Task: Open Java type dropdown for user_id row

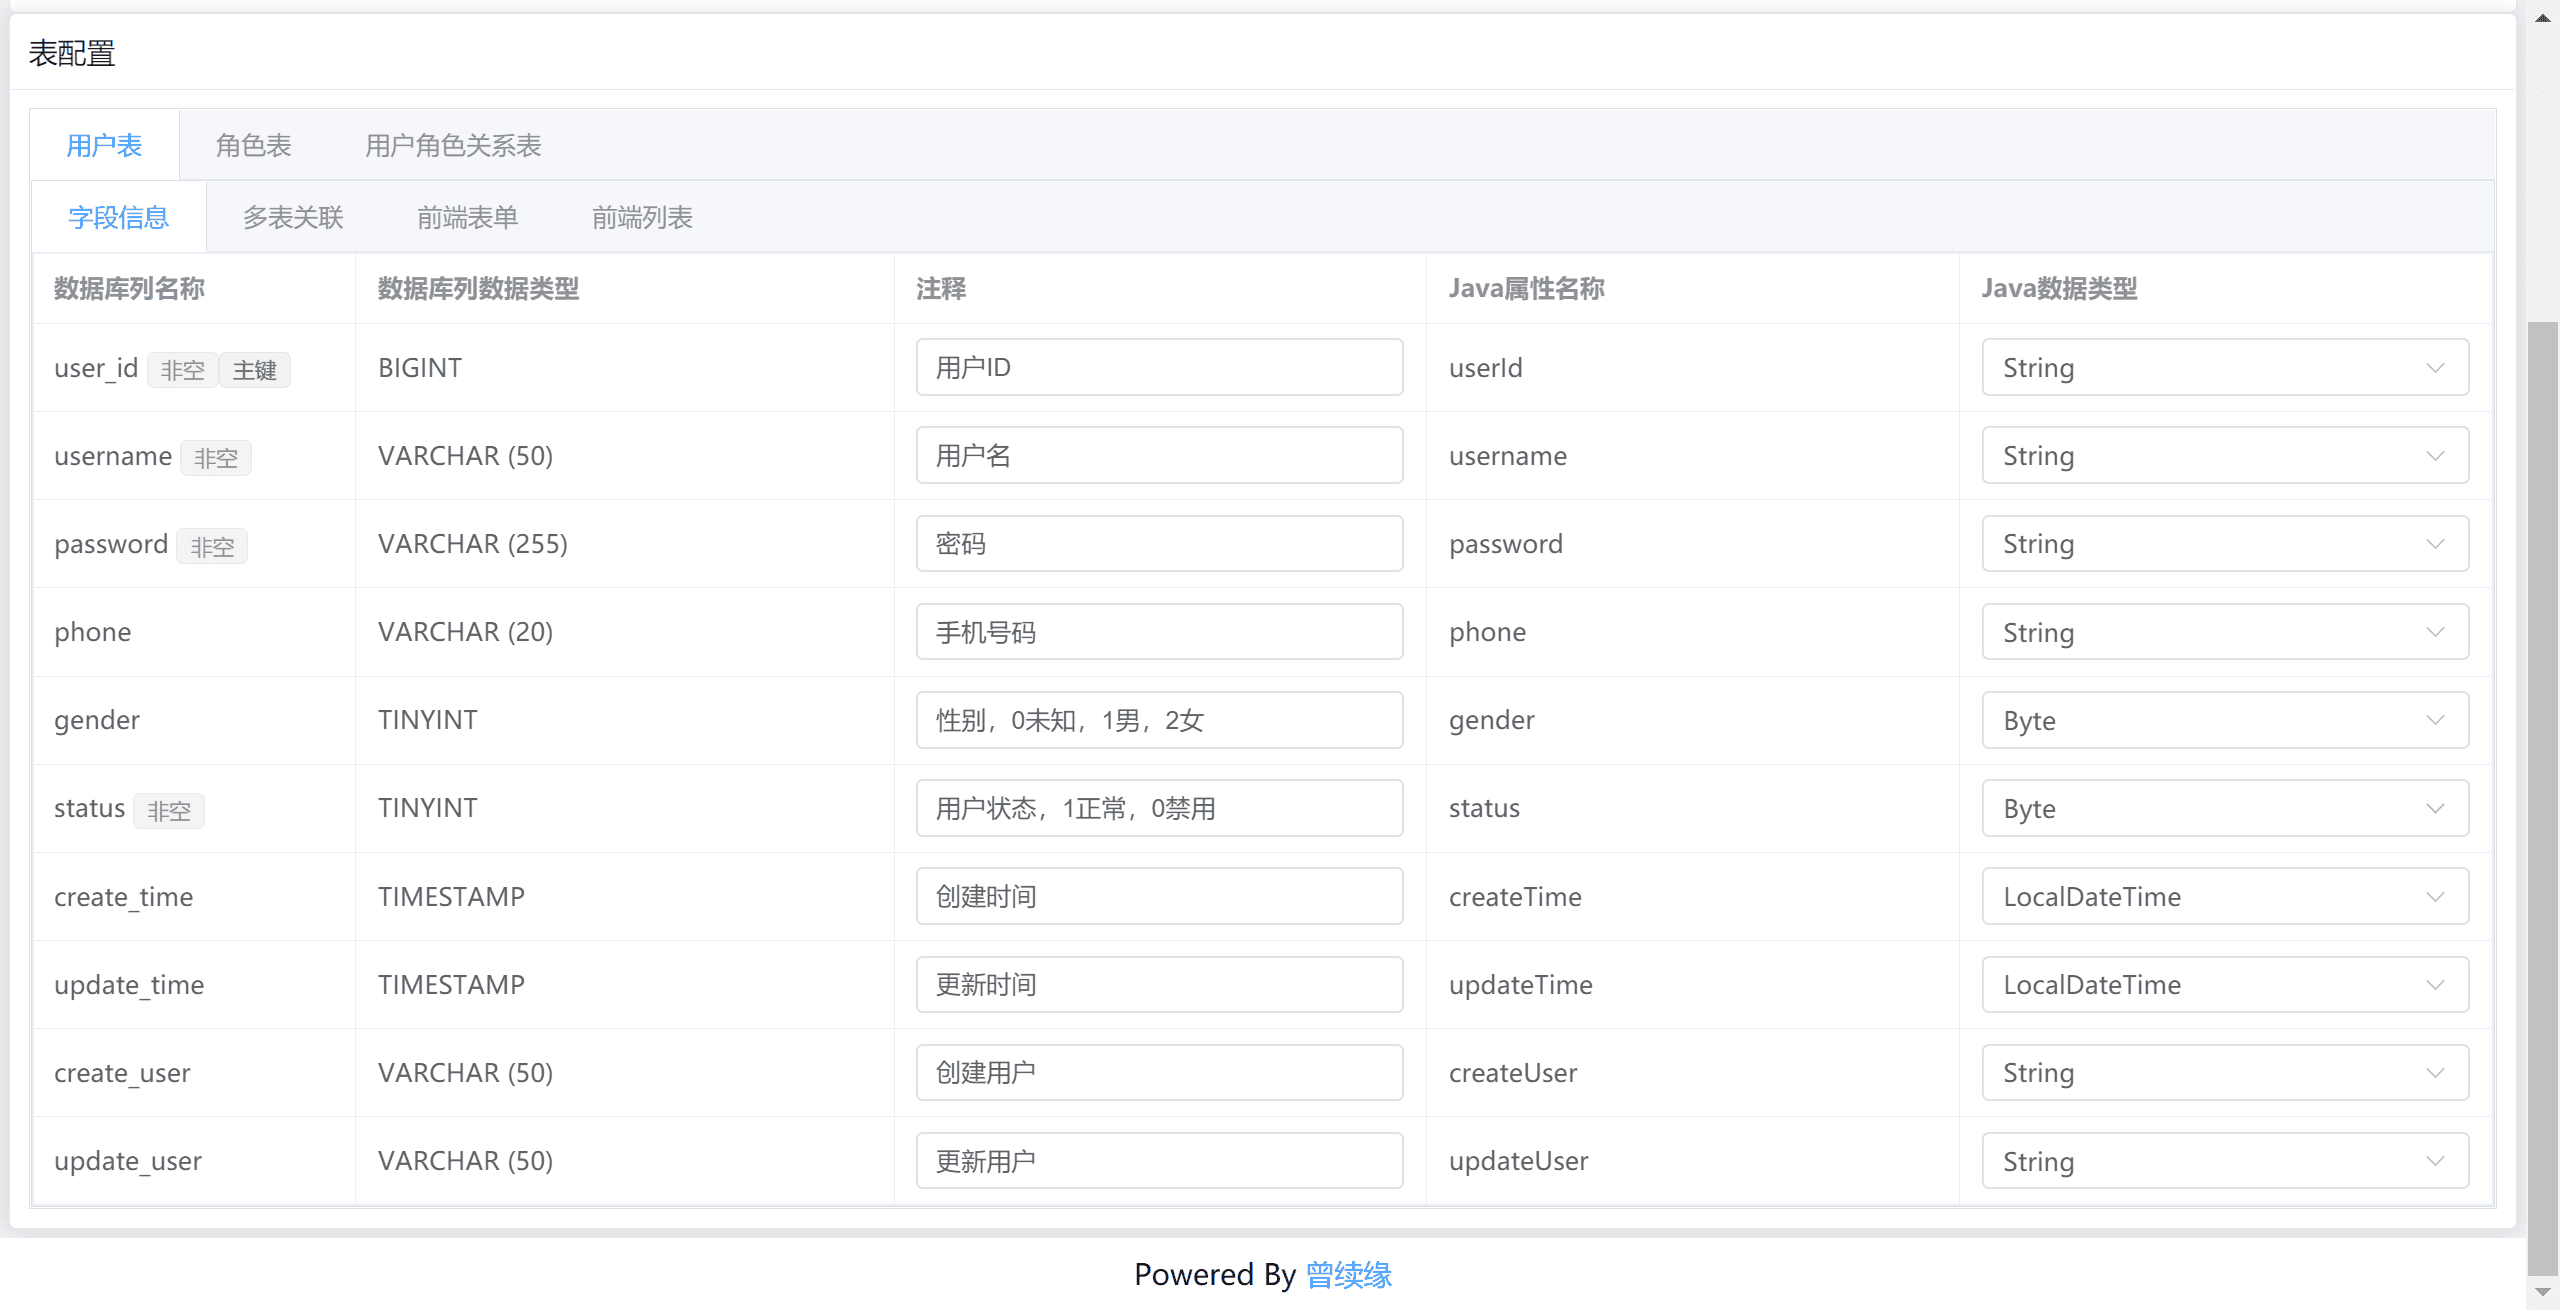Action: tap(2224, 368)
